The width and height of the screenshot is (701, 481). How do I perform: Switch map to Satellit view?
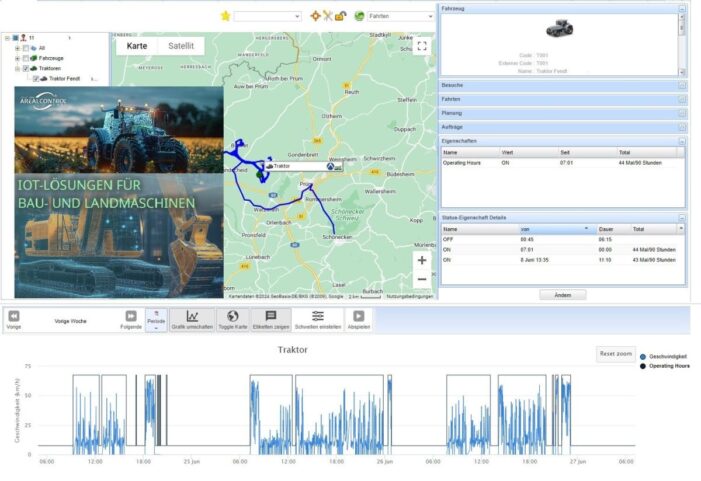point(181,46)
